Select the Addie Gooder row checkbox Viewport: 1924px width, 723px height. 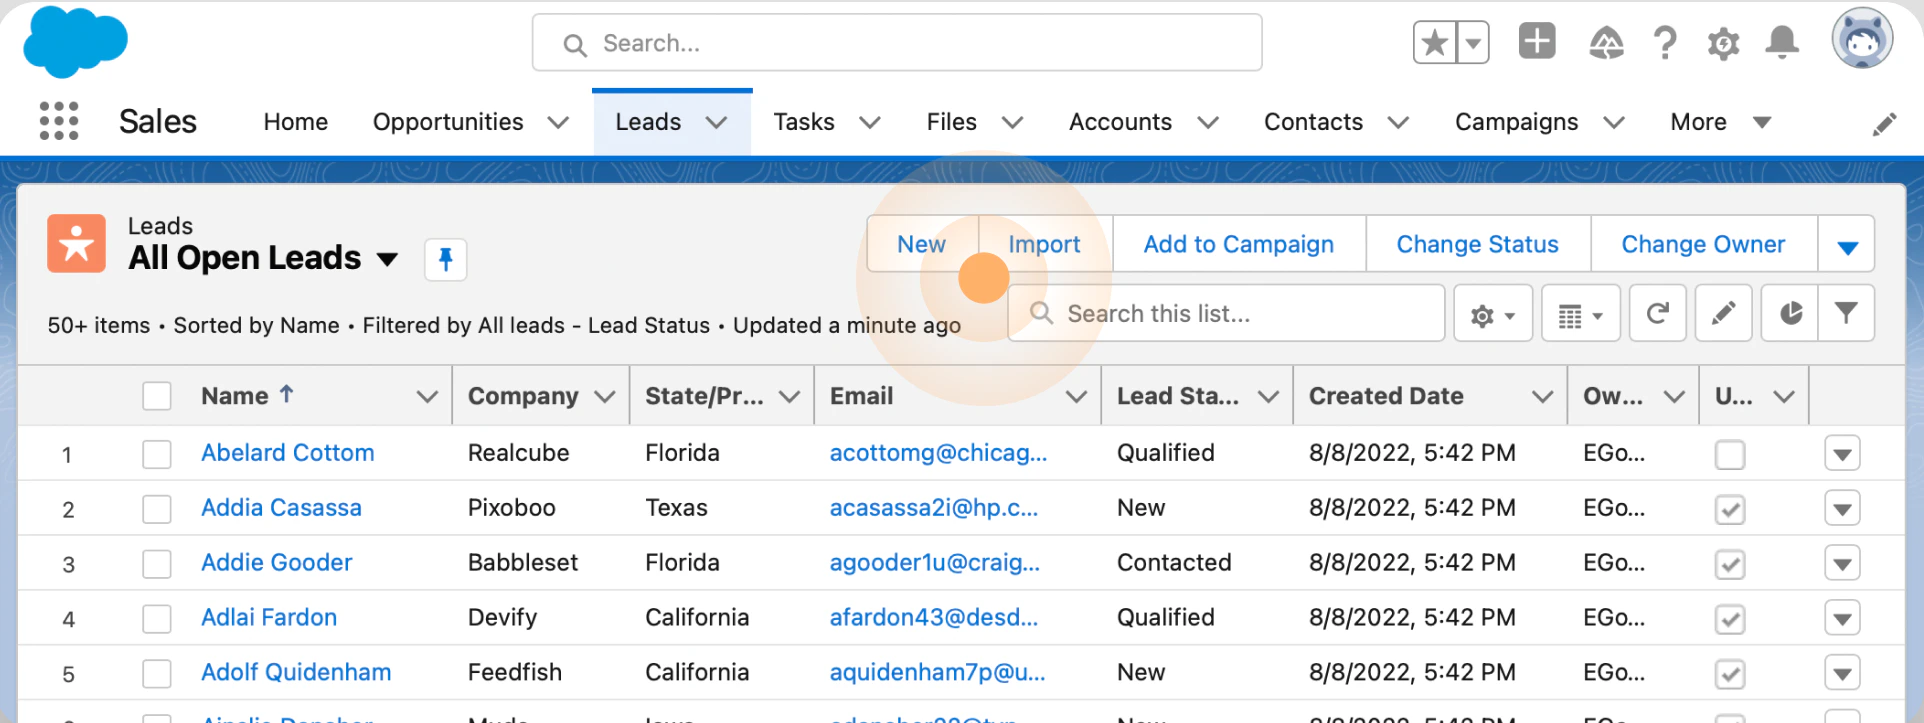click(x=157, y=564)
